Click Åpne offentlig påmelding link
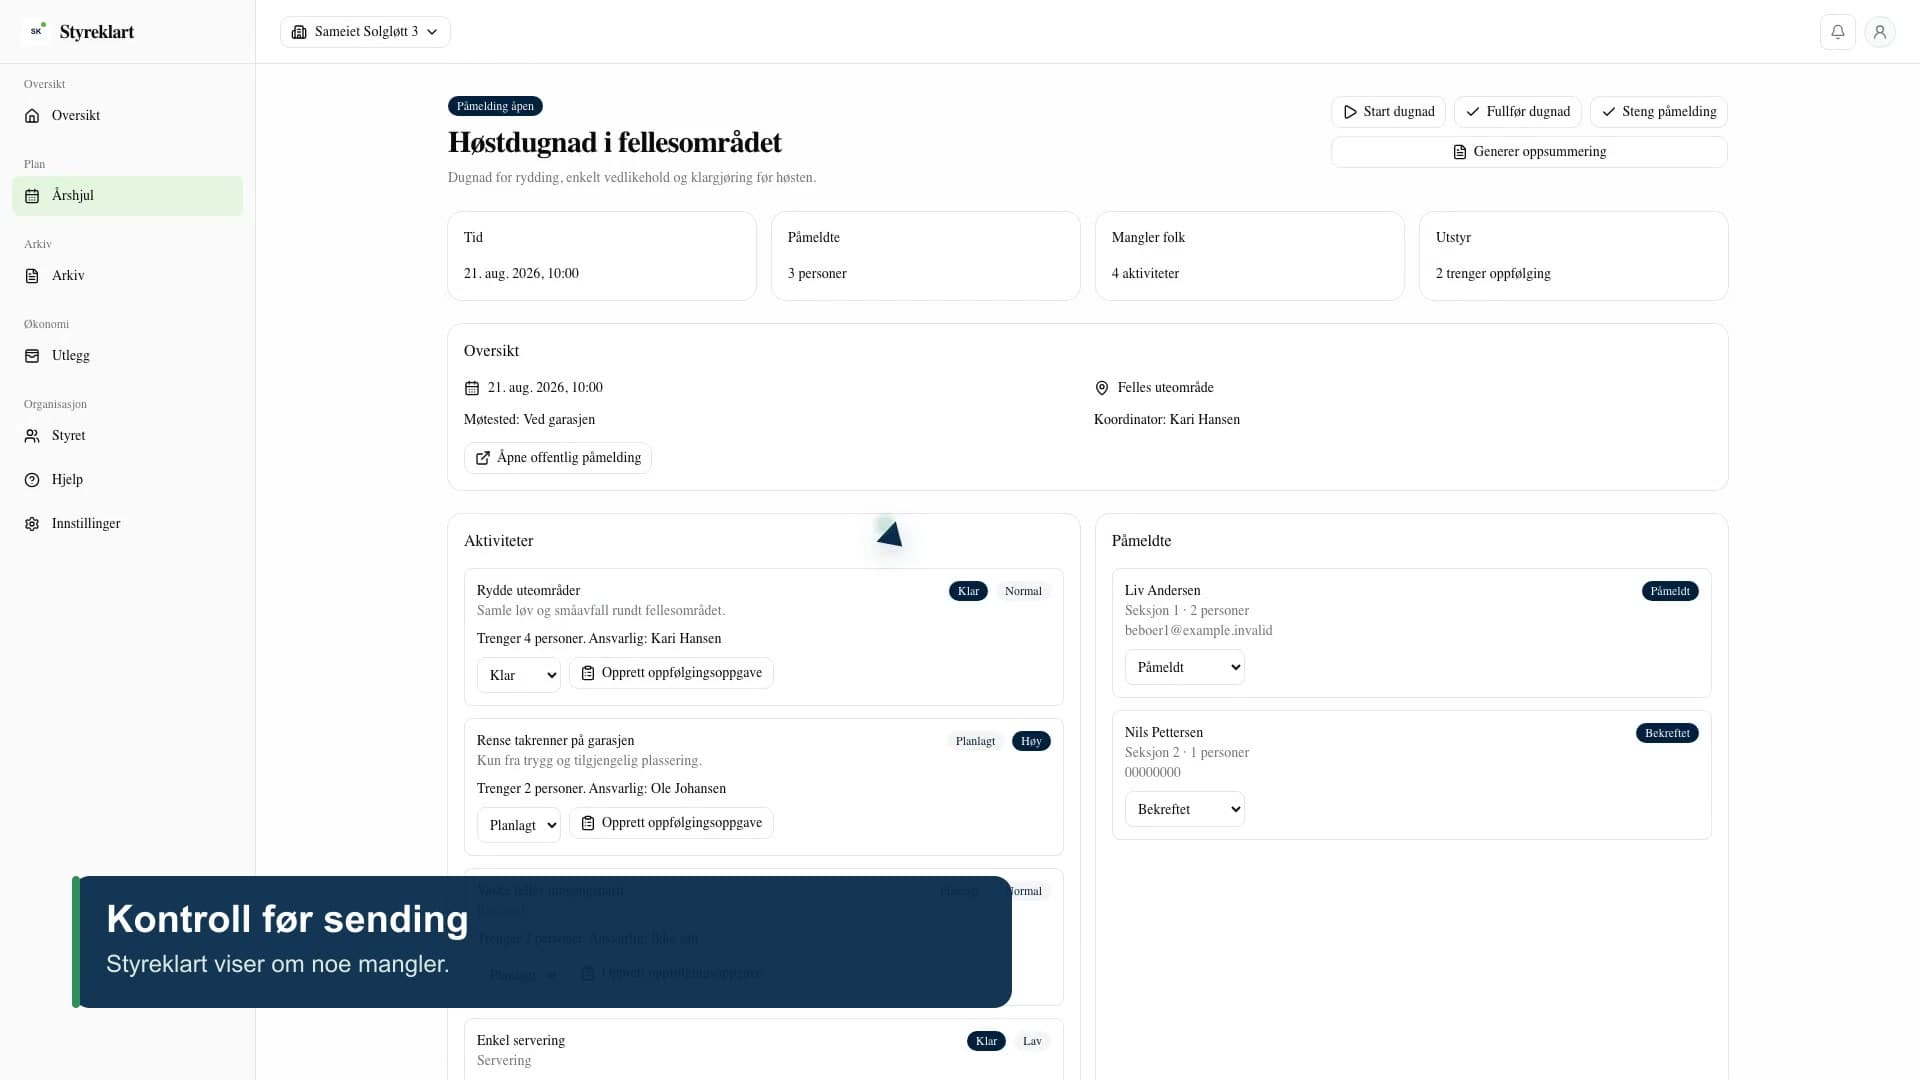The width and height of the screenshot is (1920, 1080). click(x=557, y=458)
